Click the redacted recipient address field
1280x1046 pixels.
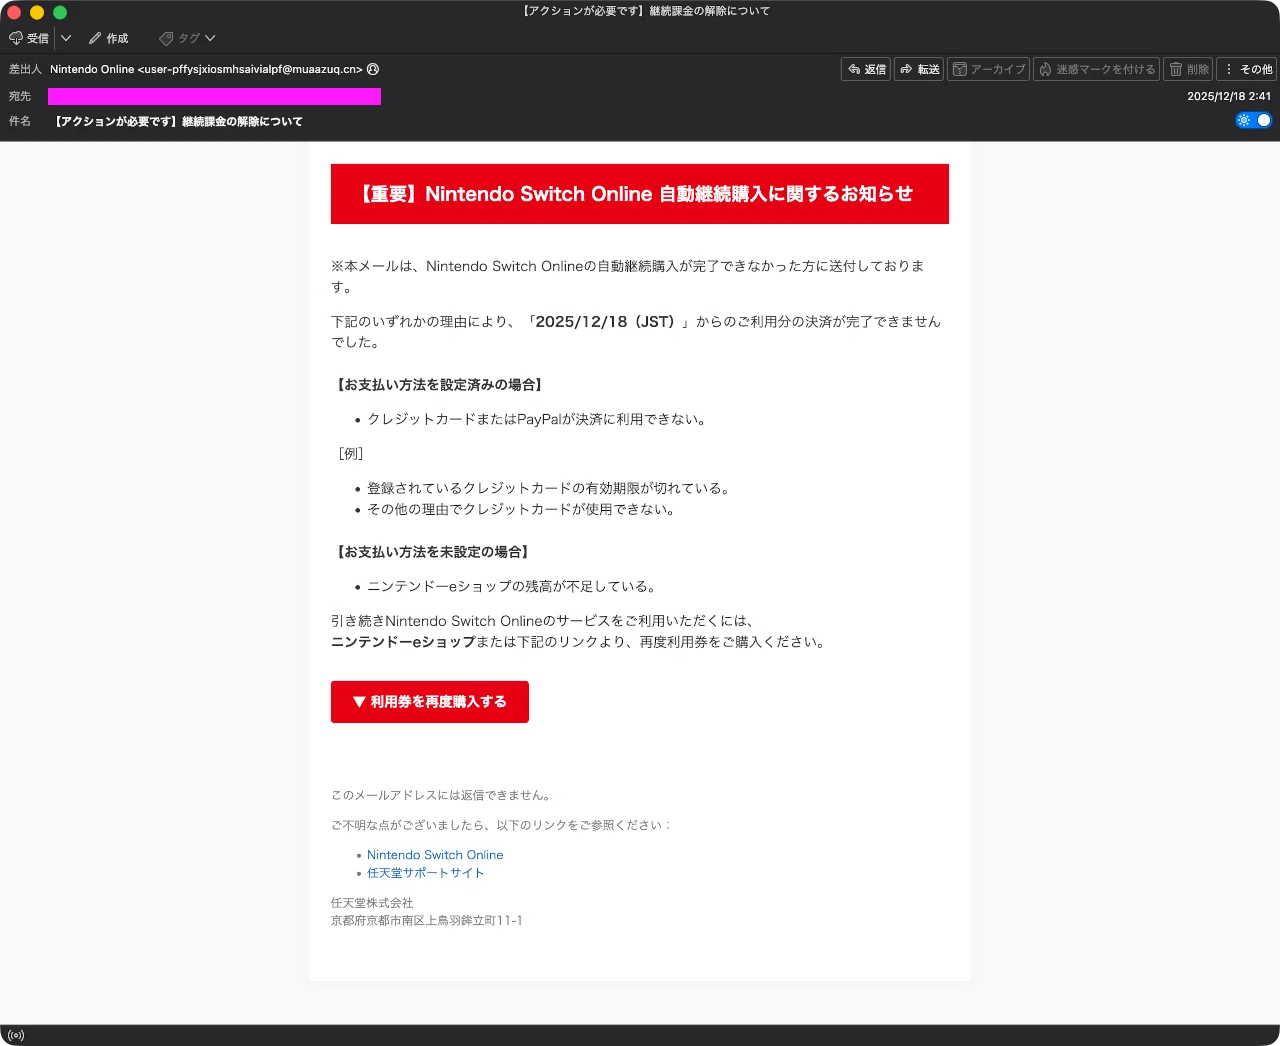click(x=214, y=96)
